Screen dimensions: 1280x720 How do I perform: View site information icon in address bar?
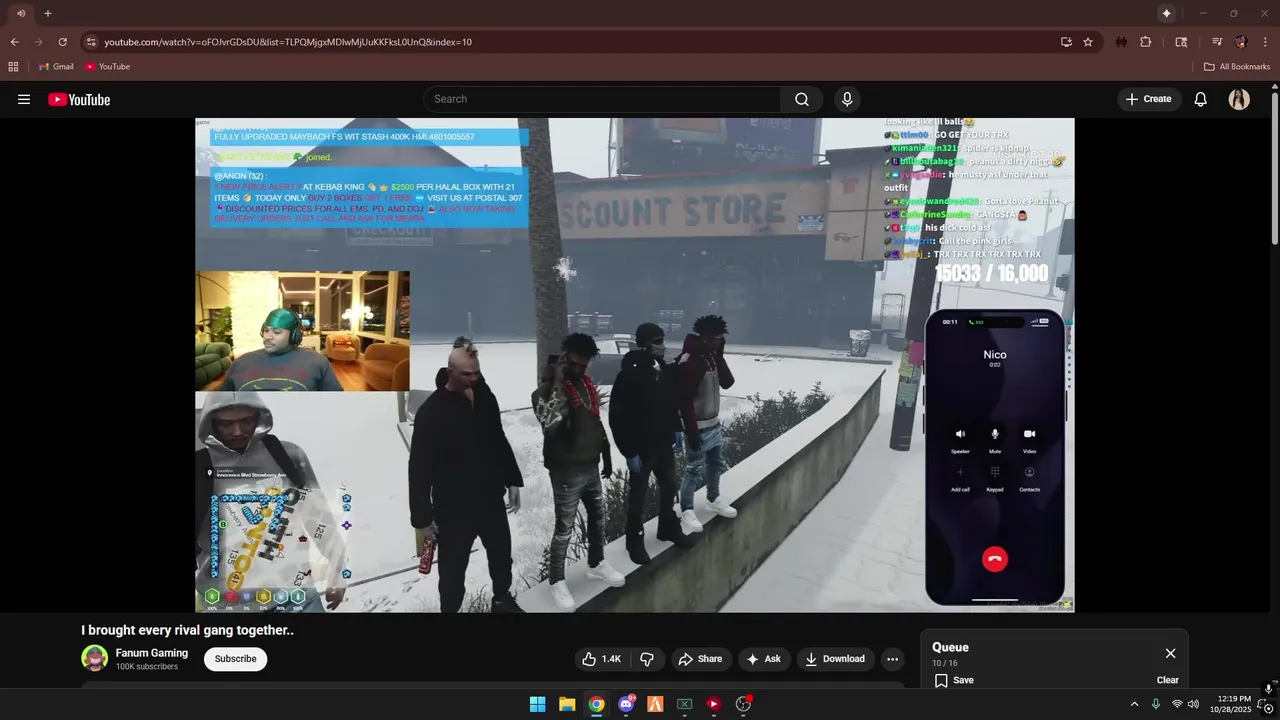[x=91, y=42]
